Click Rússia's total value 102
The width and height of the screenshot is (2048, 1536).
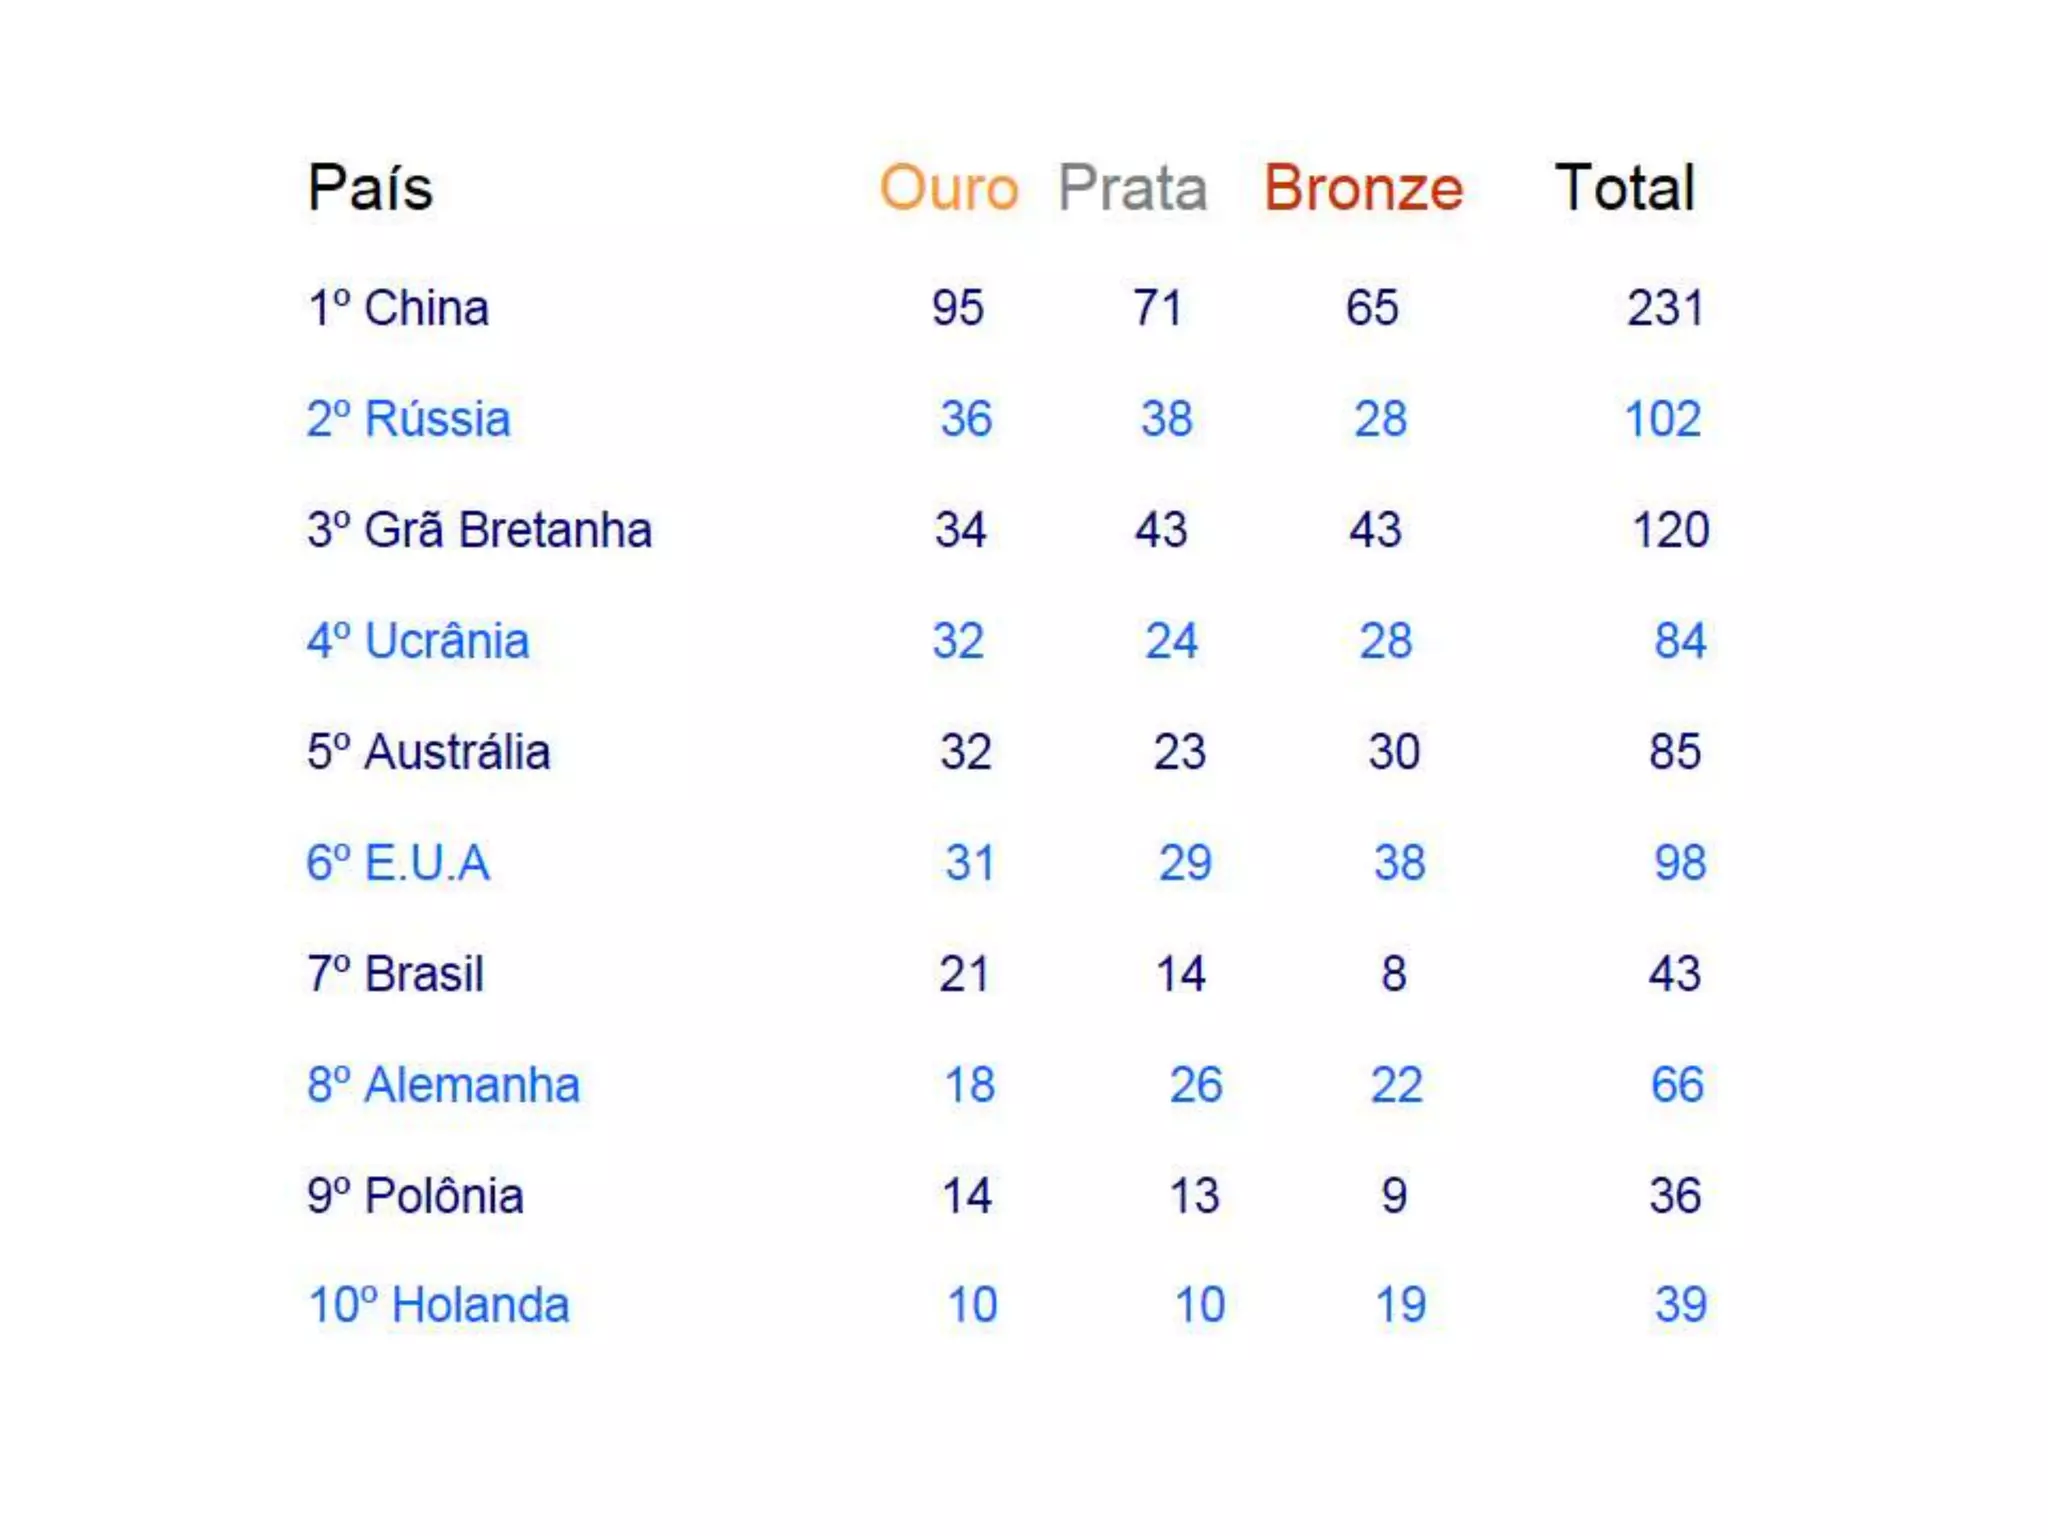[x=1662, y=419]
